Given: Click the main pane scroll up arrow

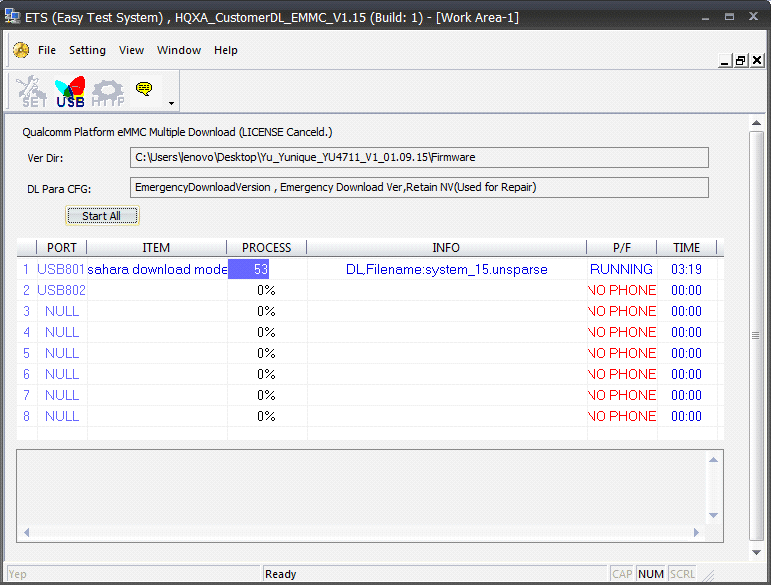Looking at the screenshot, I should [756, 122].
